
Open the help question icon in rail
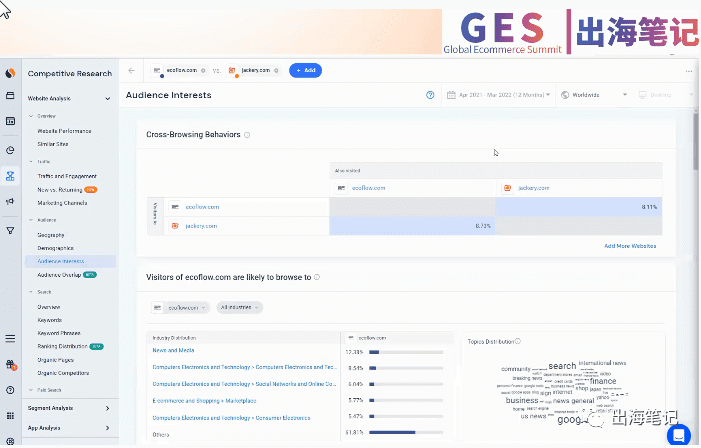pyautogui.click(x=10, y=390)
